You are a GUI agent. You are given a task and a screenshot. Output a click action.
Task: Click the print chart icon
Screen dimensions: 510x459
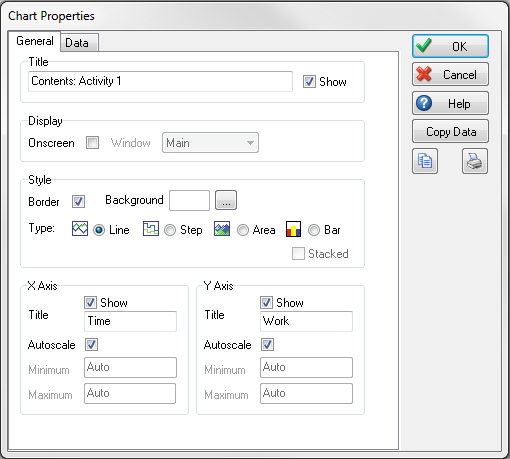[x=475, y=161]
